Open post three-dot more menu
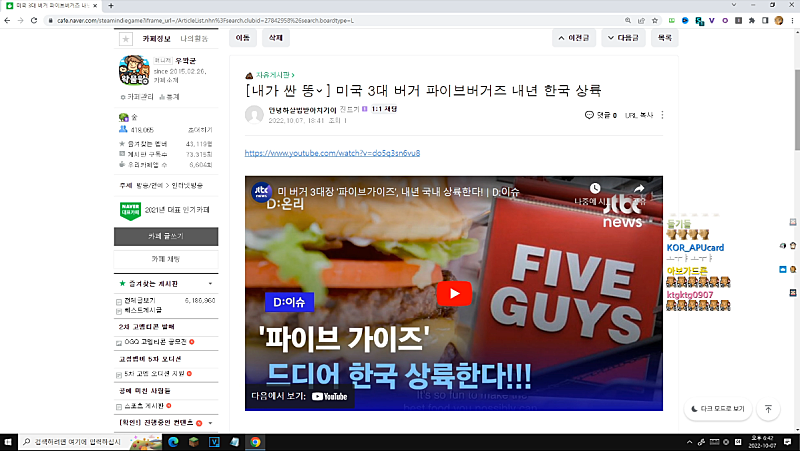The width and height of the screenshot is (800, 451). coord(662,115)
